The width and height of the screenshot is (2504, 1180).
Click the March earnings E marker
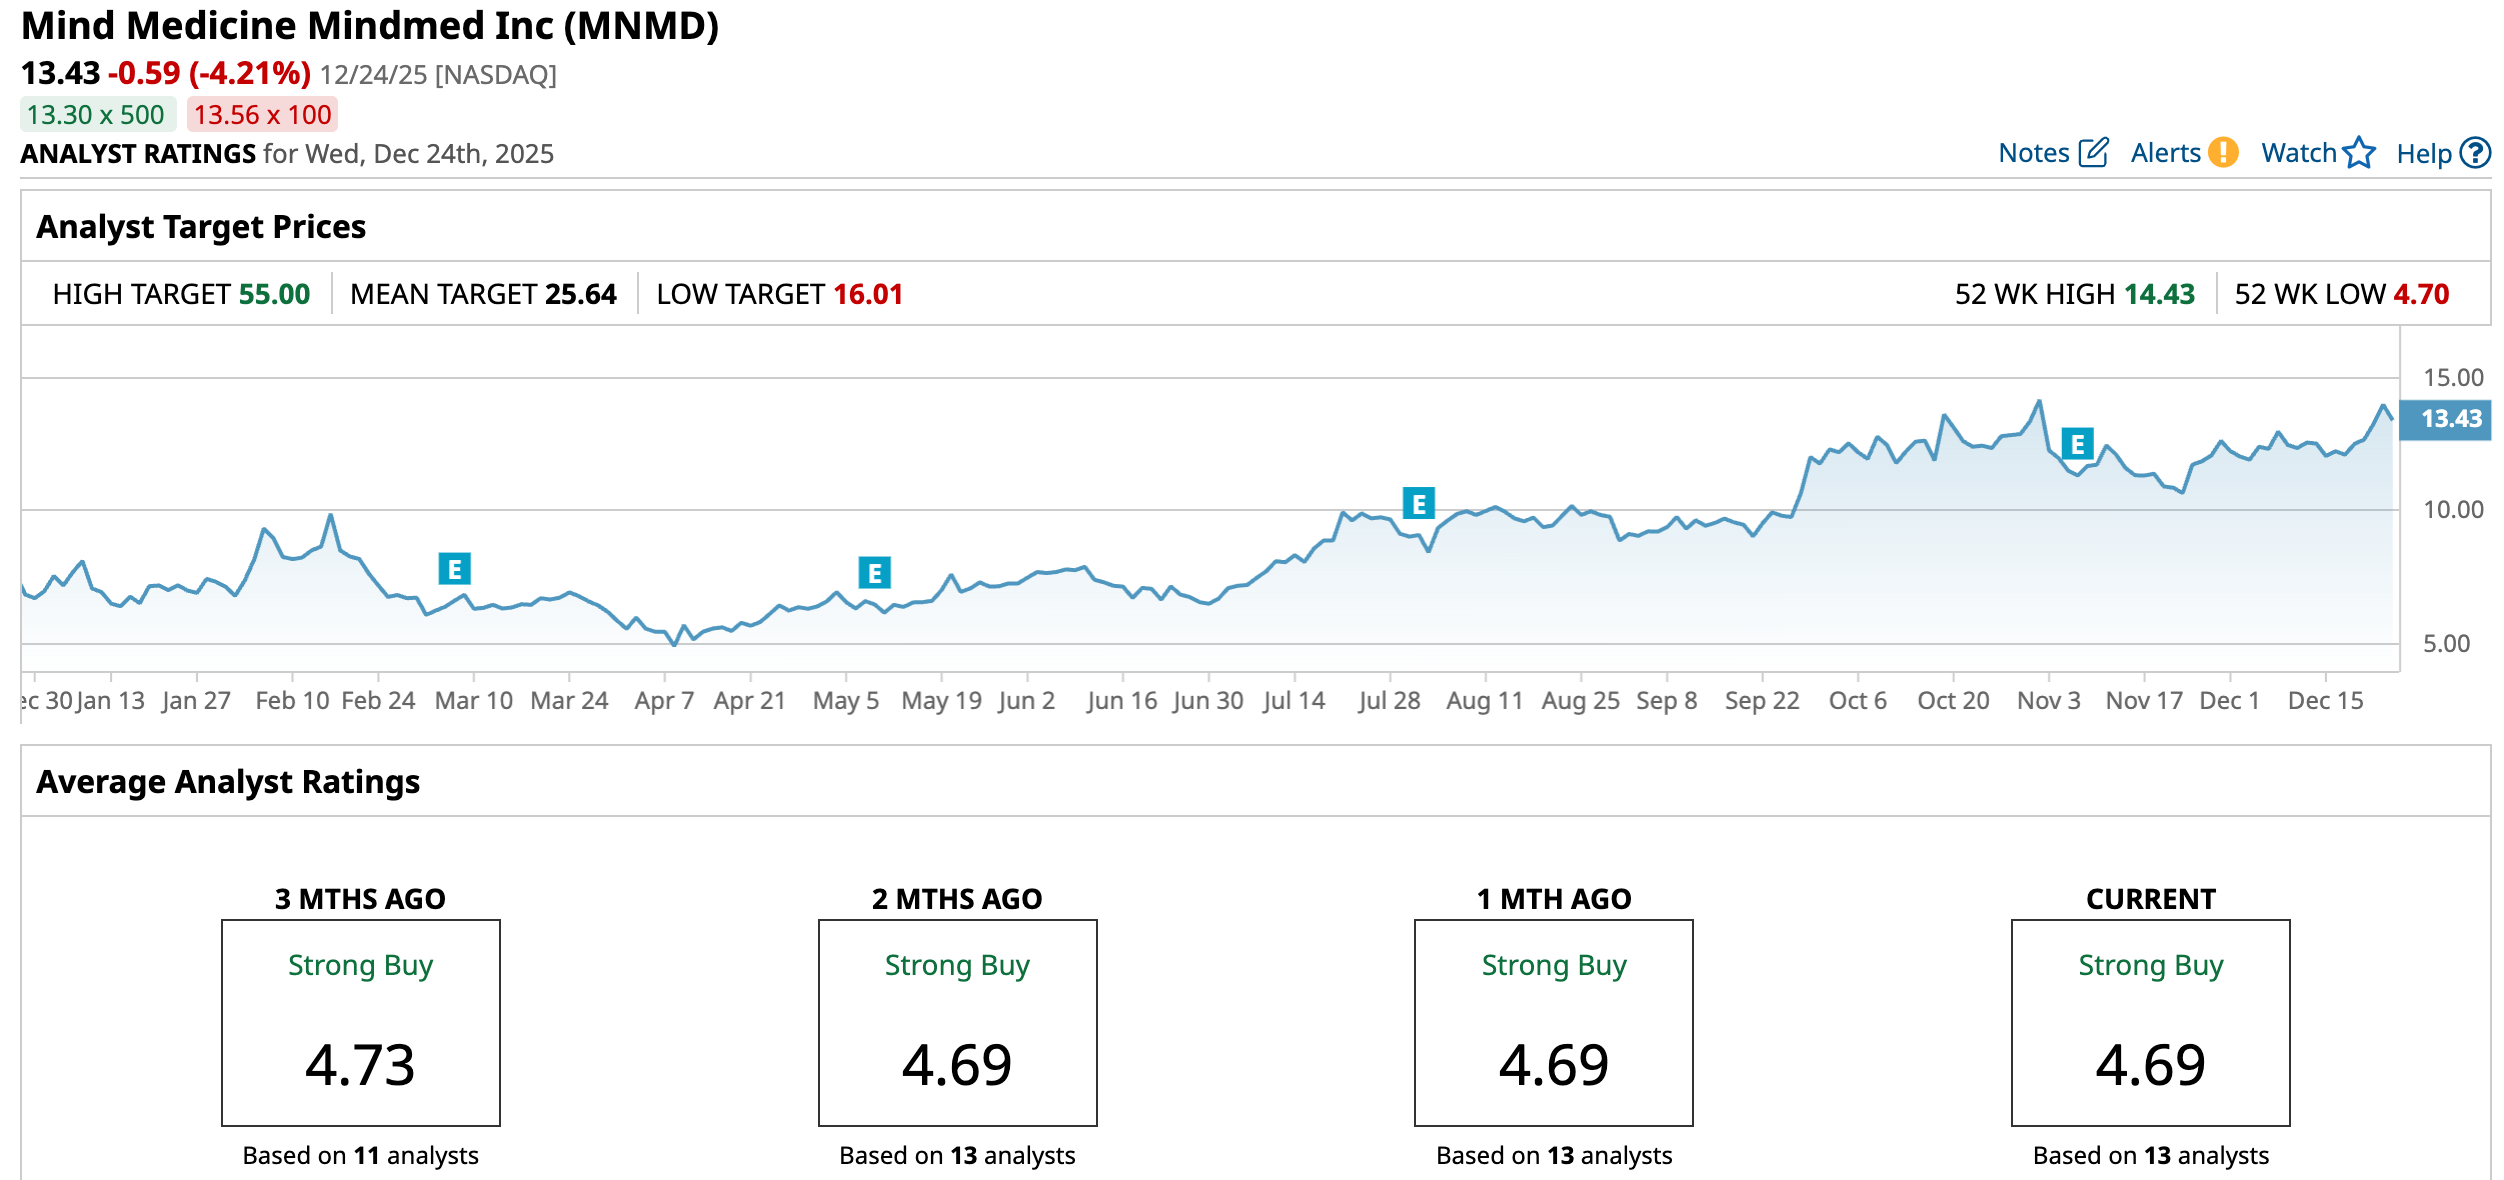[x=455, y=570]
